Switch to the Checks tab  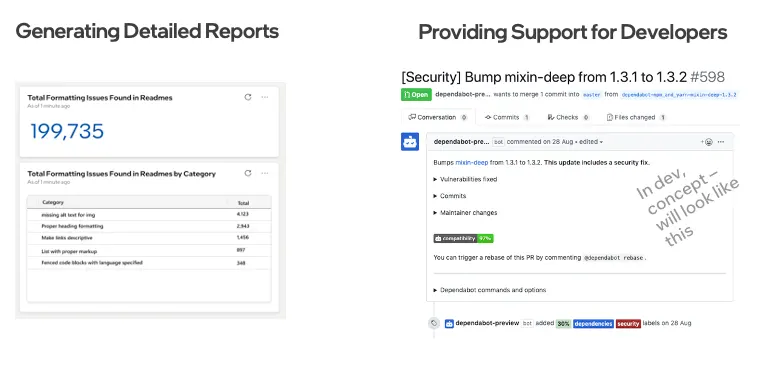(568, 117)
